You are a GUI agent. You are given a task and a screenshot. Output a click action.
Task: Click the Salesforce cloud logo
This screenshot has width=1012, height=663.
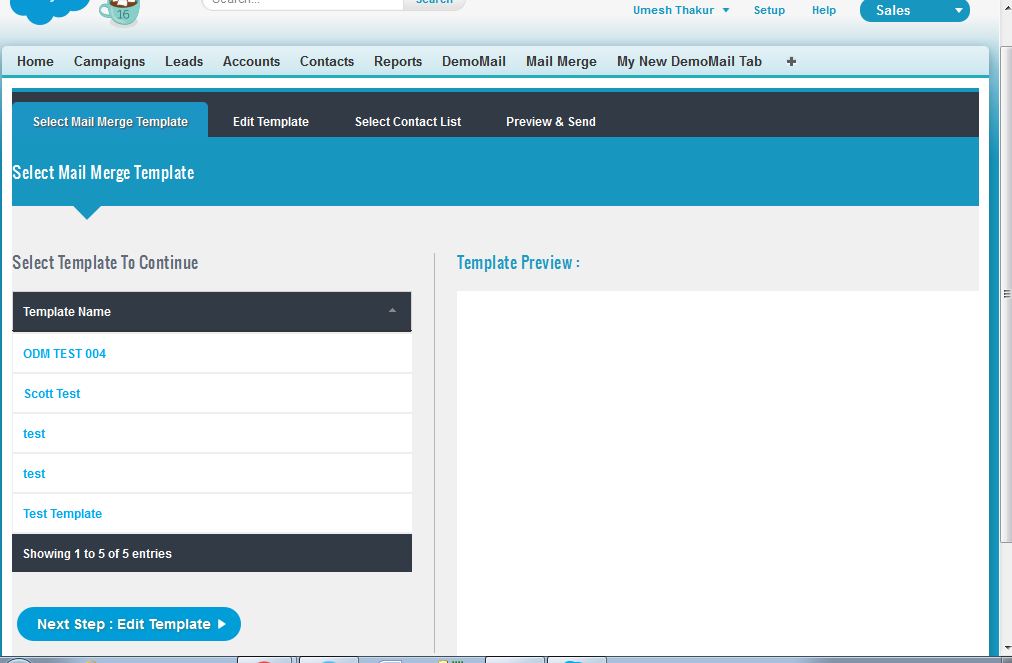(50, 10)
